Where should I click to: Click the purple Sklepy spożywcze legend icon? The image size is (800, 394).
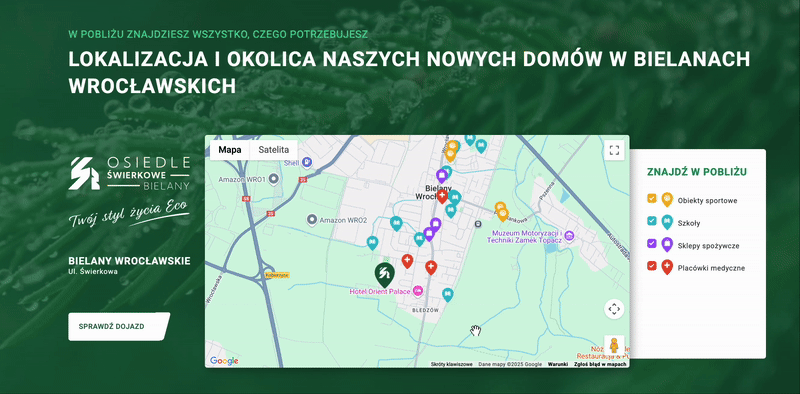[667, 244]
